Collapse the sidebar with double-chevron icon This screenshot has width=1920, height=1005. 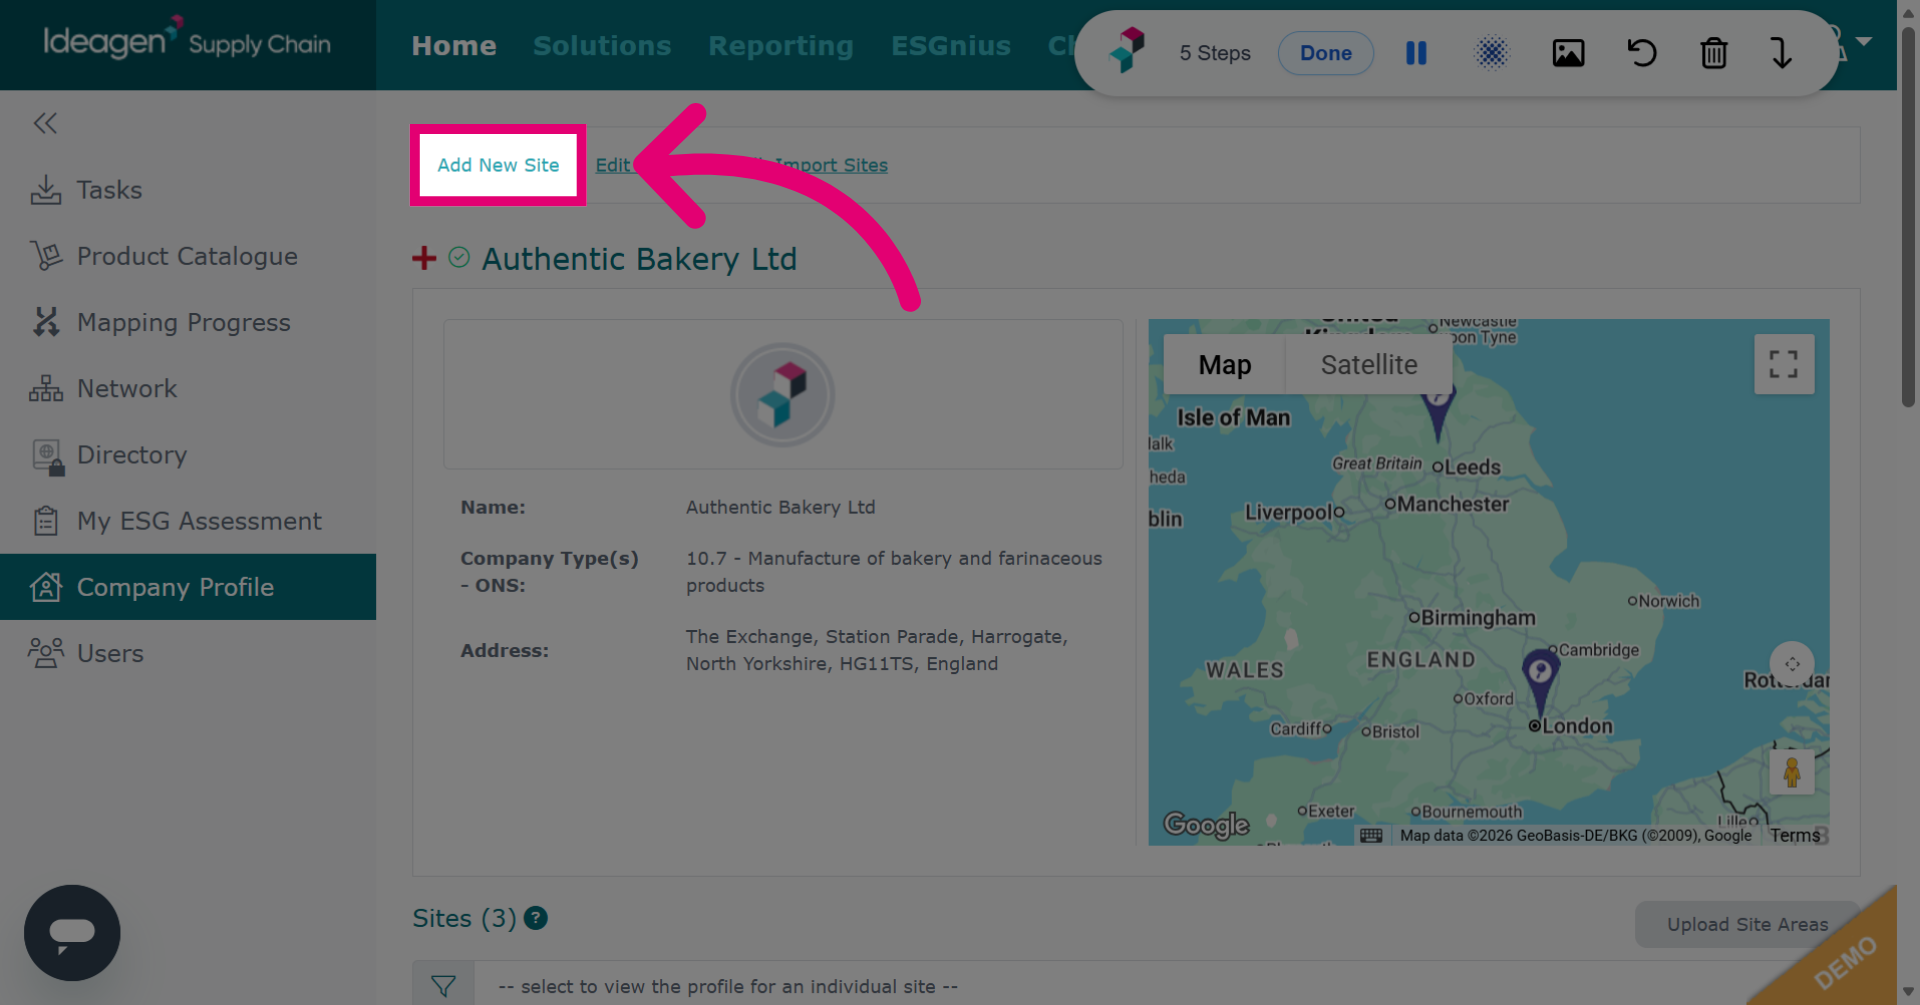click(x=45, y=123)
